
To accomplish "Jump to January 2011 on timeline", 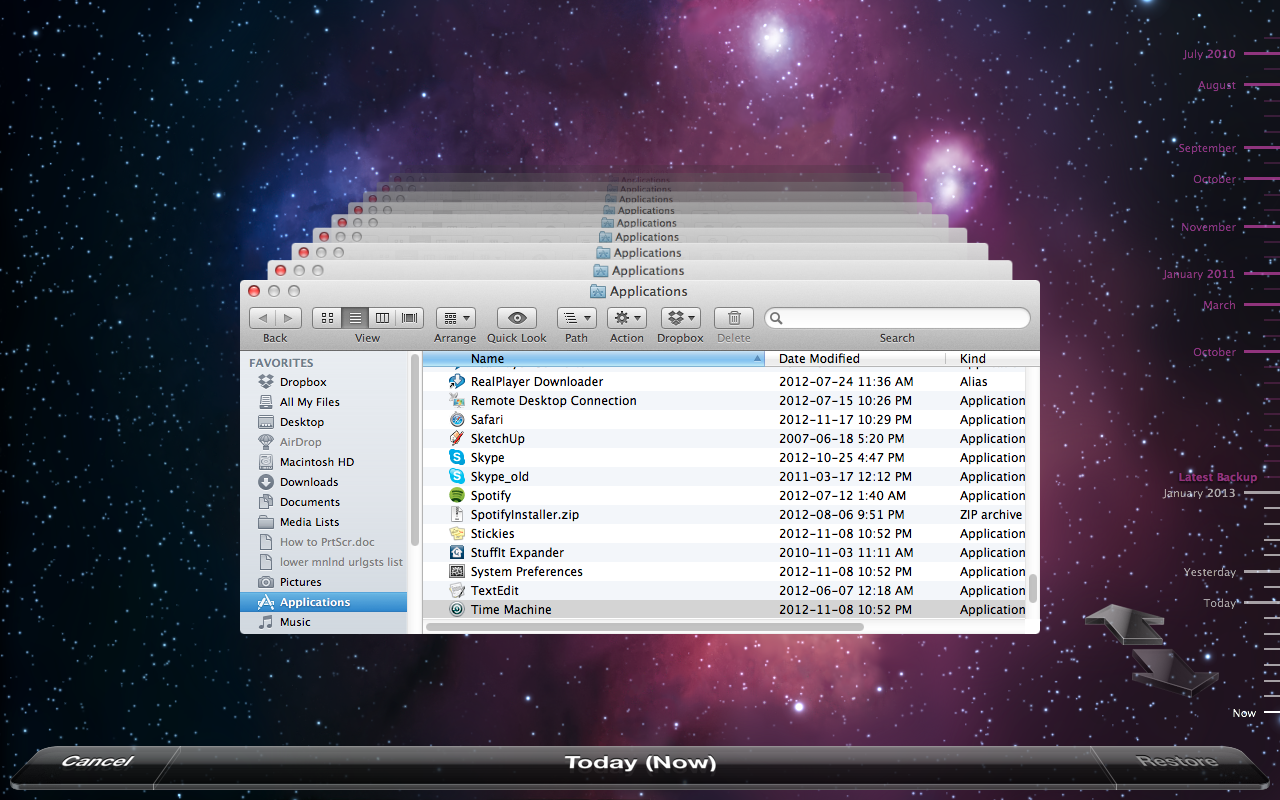I will 1199,274.
